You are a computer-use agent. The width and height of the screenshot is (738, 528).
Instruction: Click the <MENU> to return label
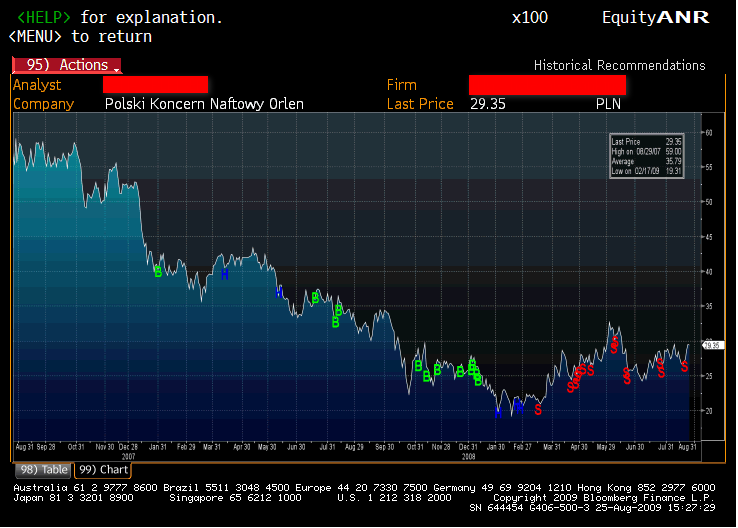coord(80,37)
